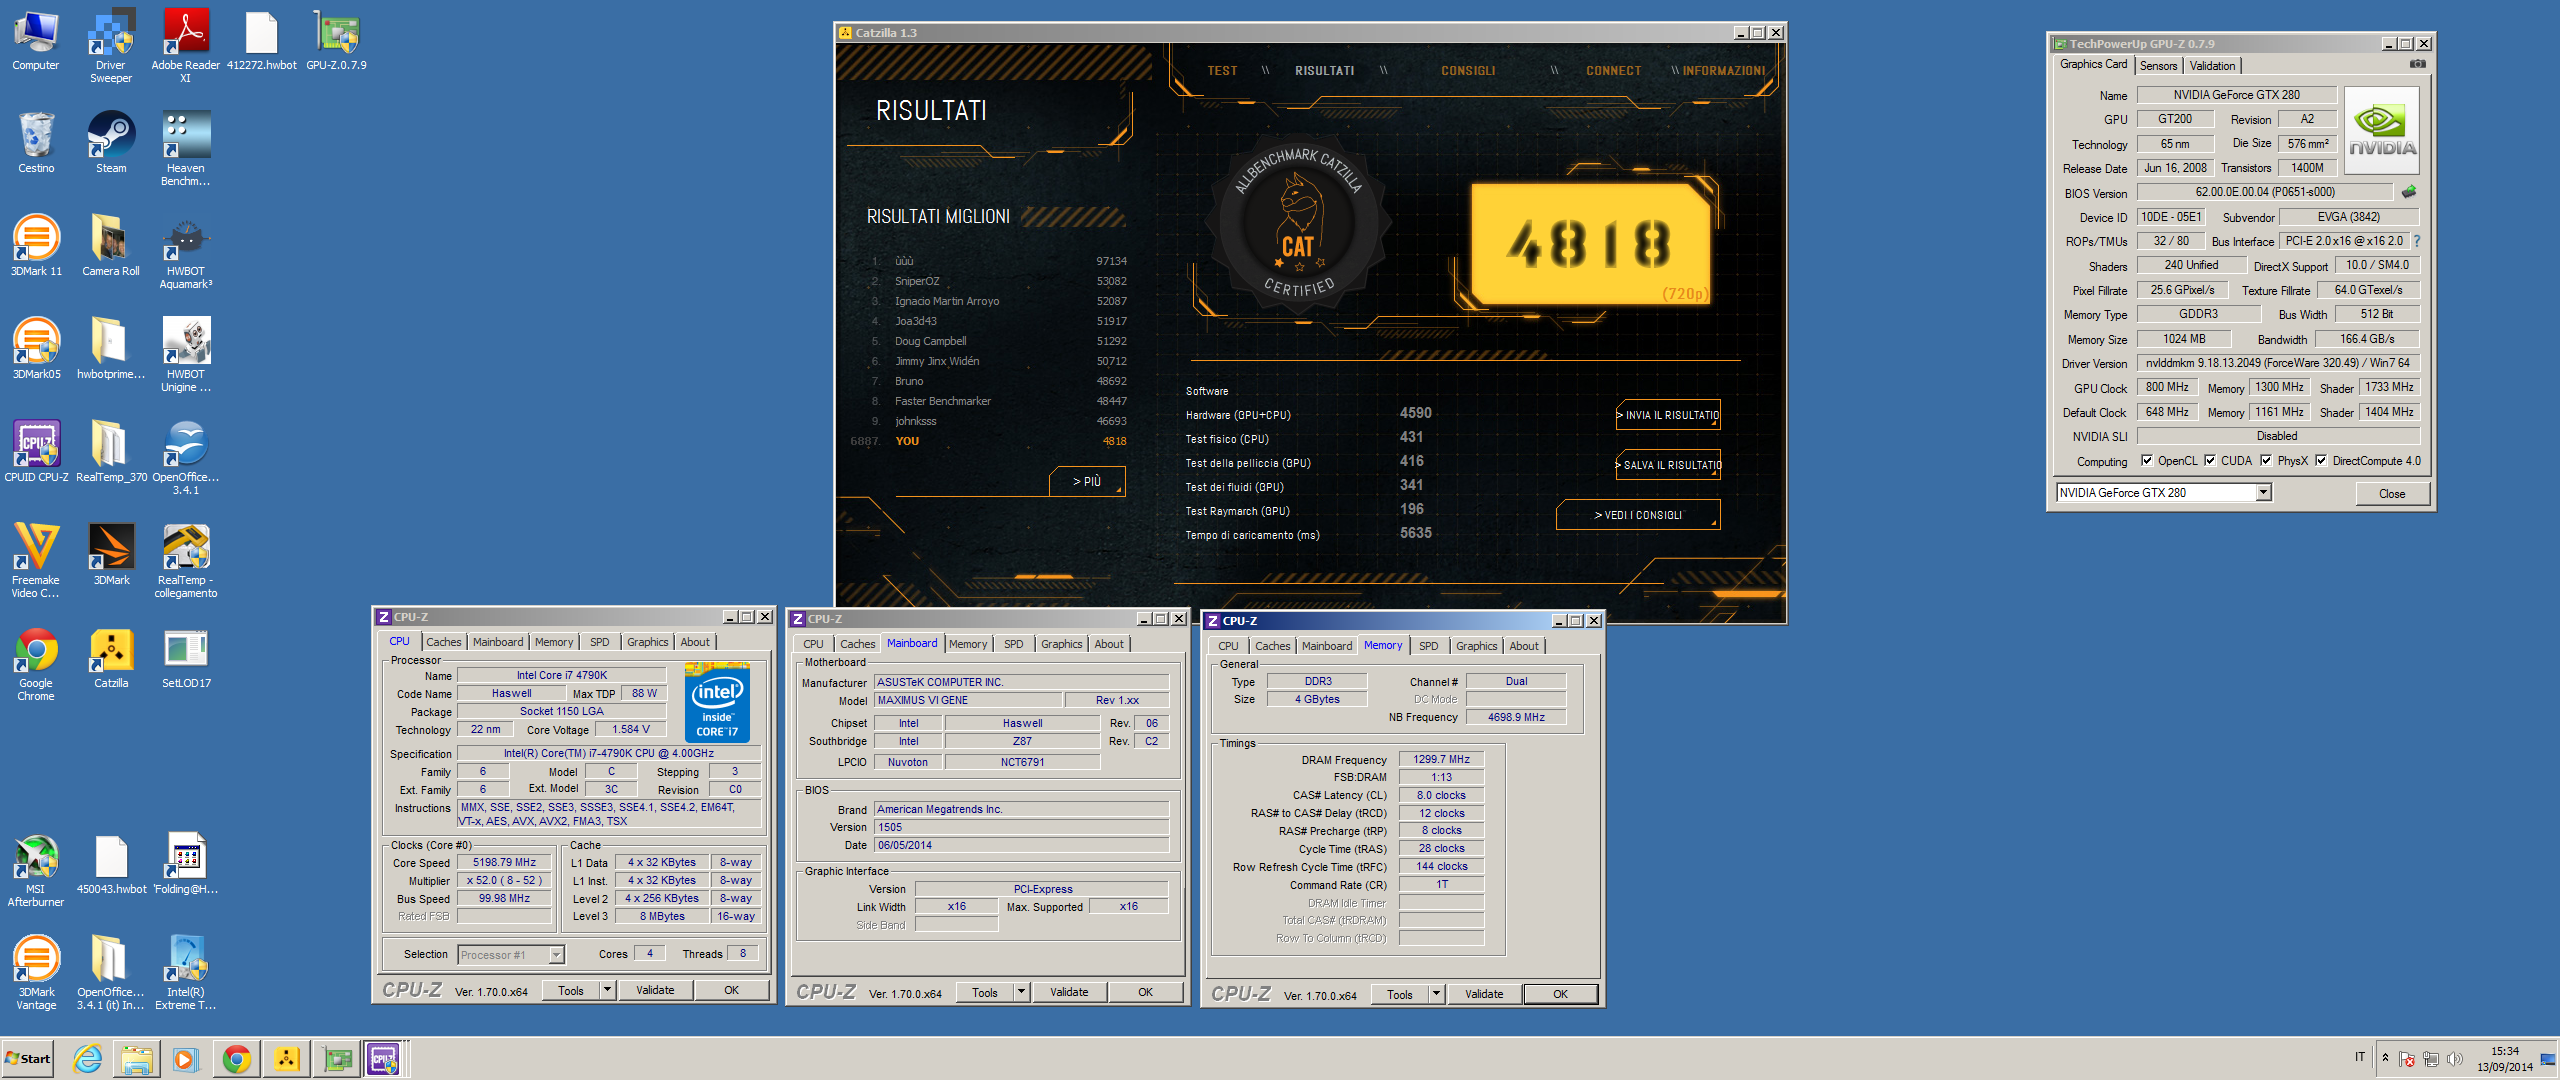Viewport: 2560px width, 1080px height.
Task: Click GPU-Z BIOS save chip icon
Action: [x=2409, y=192]
